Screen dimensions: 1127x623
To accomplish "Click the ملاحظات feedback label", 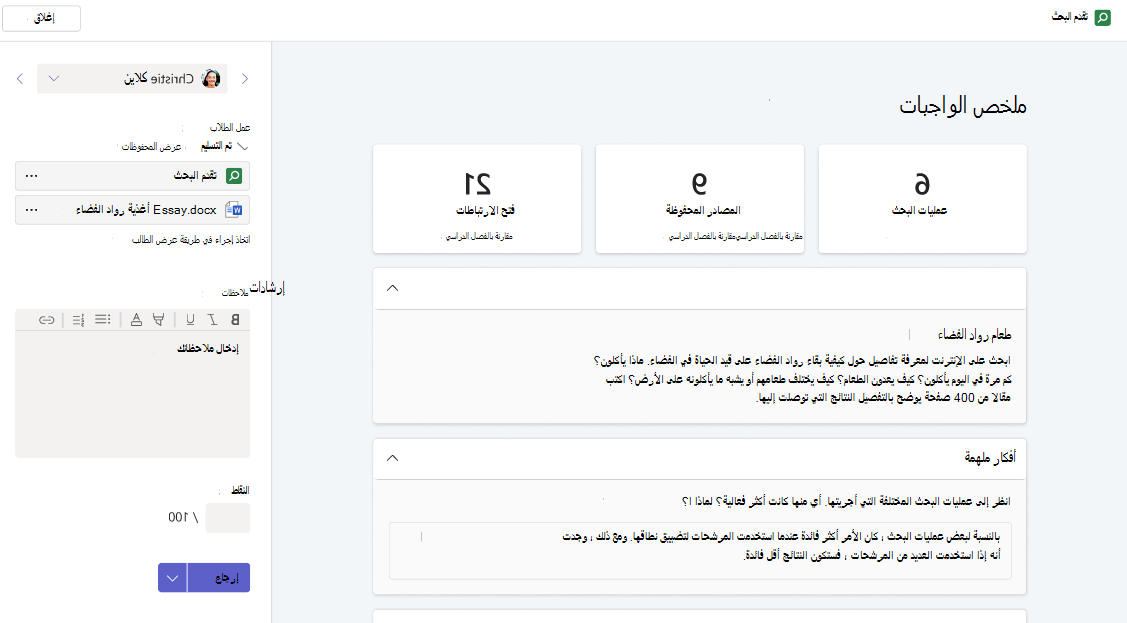I will point(234,292).
